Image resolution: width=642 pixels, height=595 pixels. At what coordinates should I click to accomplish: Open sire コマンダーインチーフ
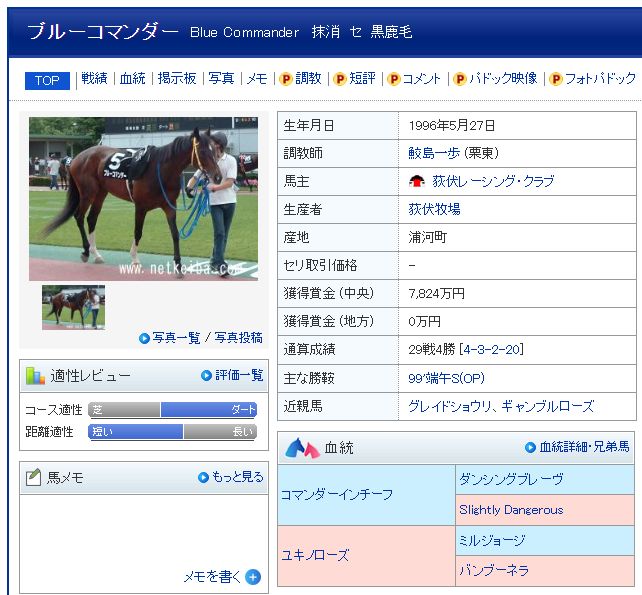(x=337, y=495)
